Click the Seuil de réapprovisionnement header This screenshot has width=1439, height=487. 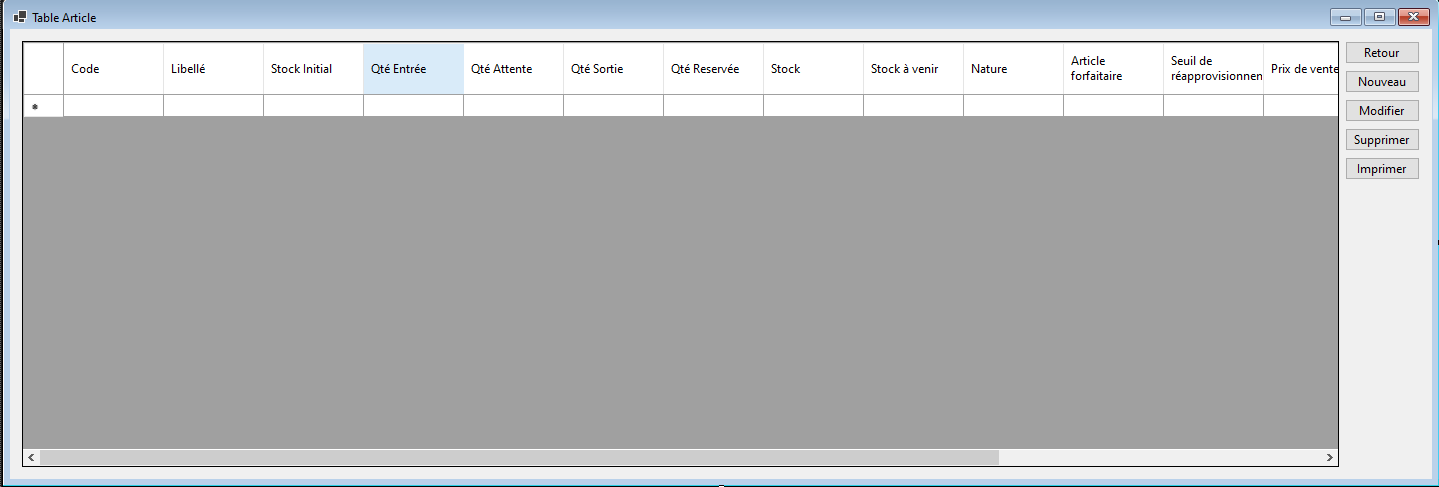click(x=1213, y=69)
